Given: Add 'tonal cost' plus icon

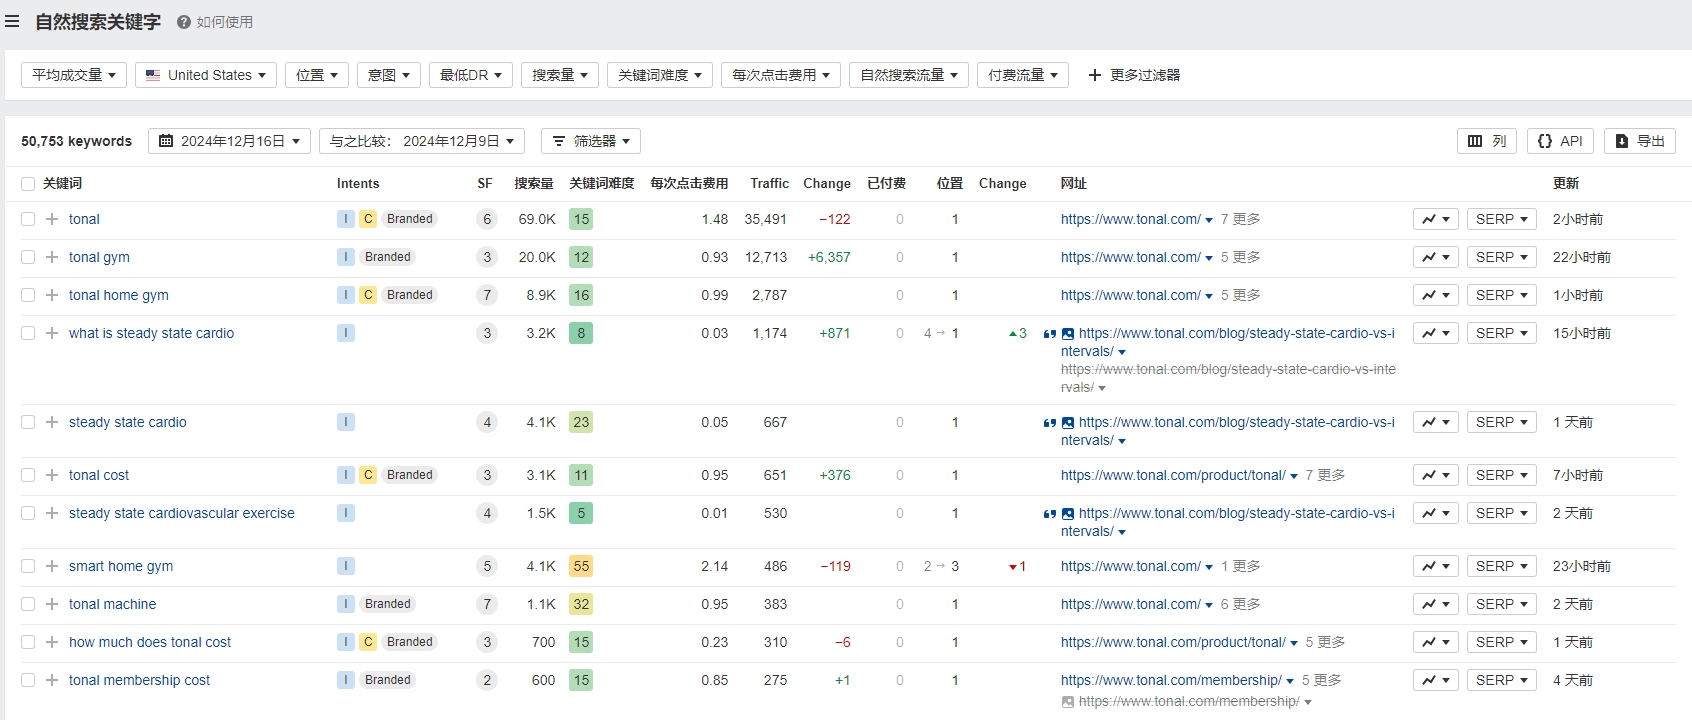Looking at the screenshot, I should pos(52,475).
